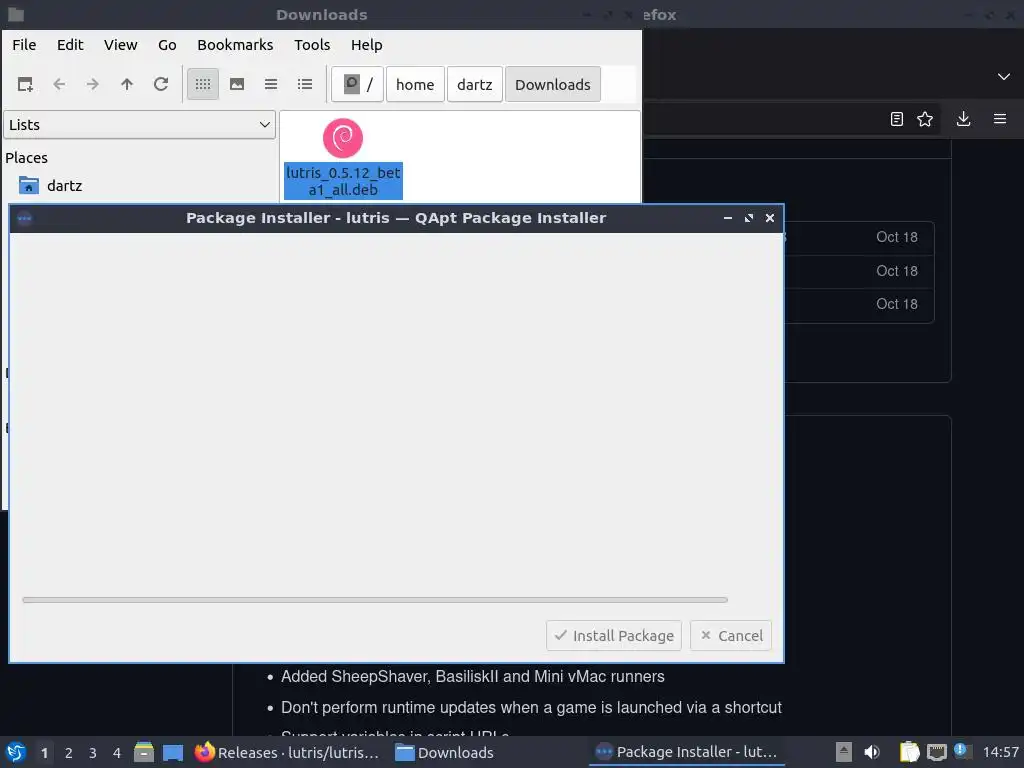Switch to Package Installer taskbar entry
This screenshot has width=1024, height=768.
point(687,752)
